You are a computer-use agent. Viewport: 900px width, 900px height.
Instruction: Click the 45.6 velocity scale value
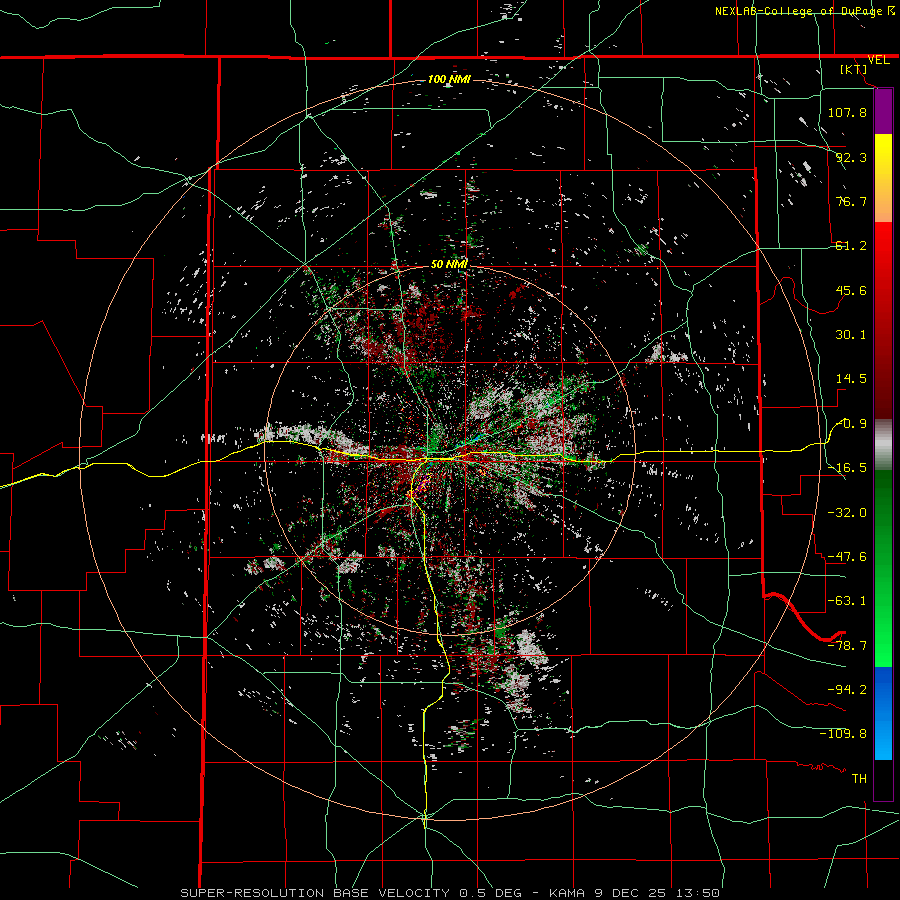click(851, 290)
